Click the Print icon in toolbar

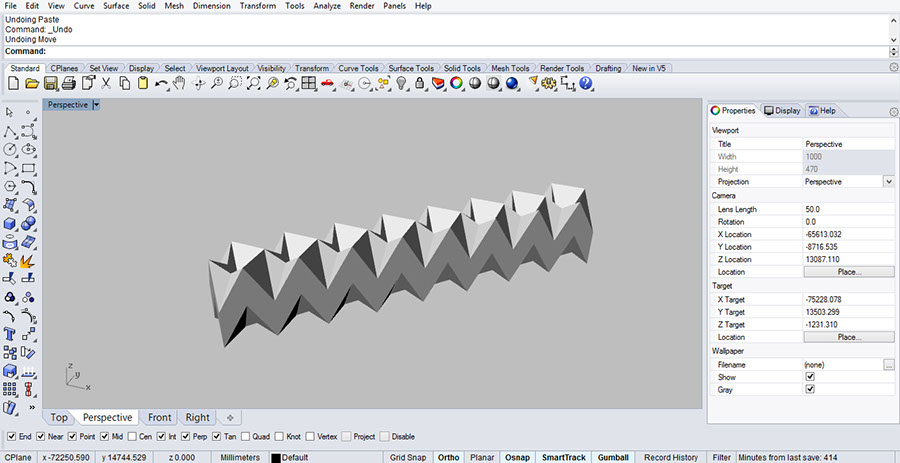click(67, 84)
